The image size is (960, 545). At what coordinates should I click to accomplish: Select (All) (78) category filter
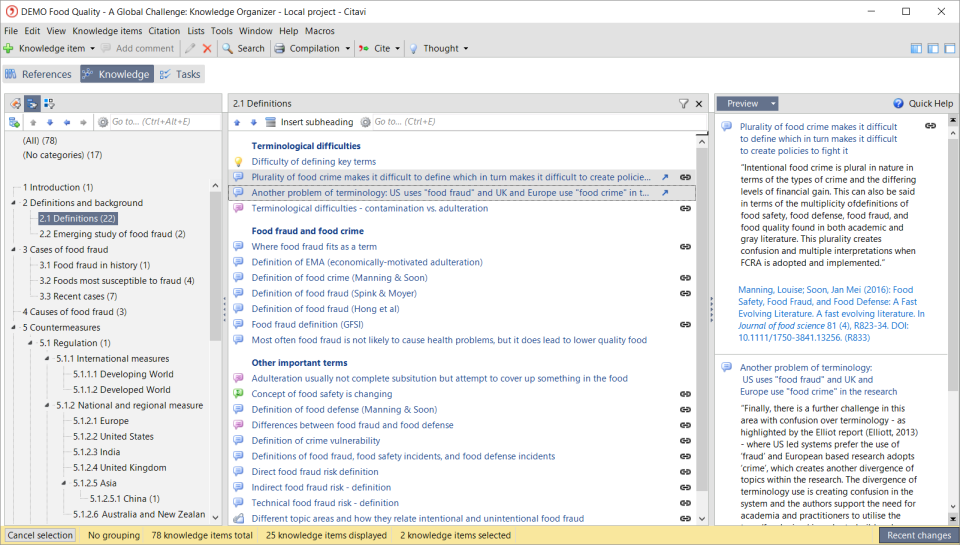pyautogui.click(x=40, y=140)
